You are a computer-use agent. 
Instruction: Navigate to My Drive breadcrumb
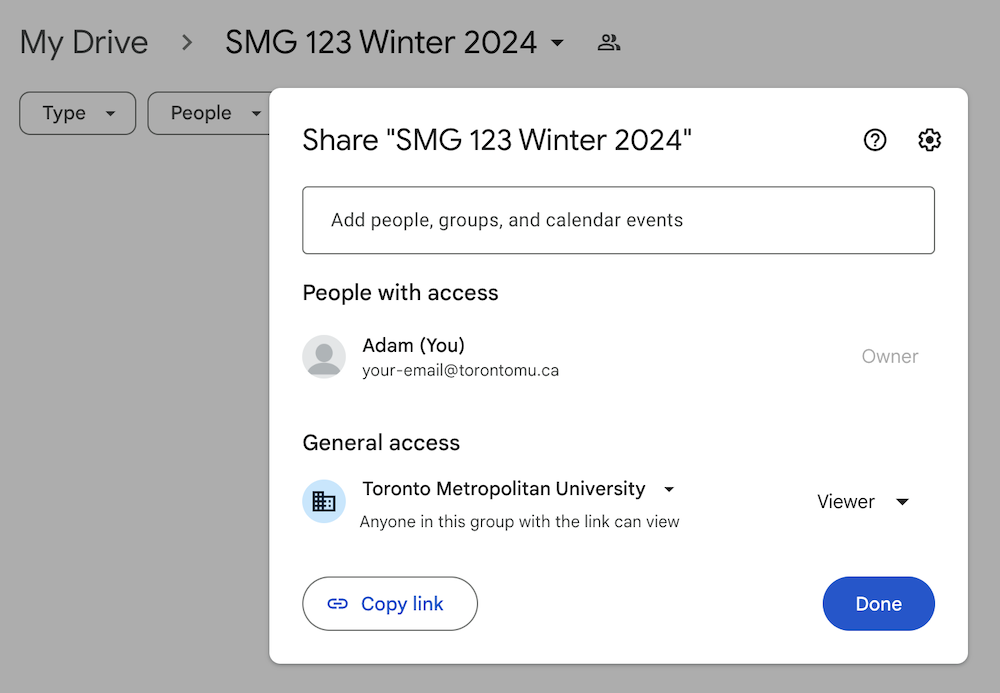(84, 43)
